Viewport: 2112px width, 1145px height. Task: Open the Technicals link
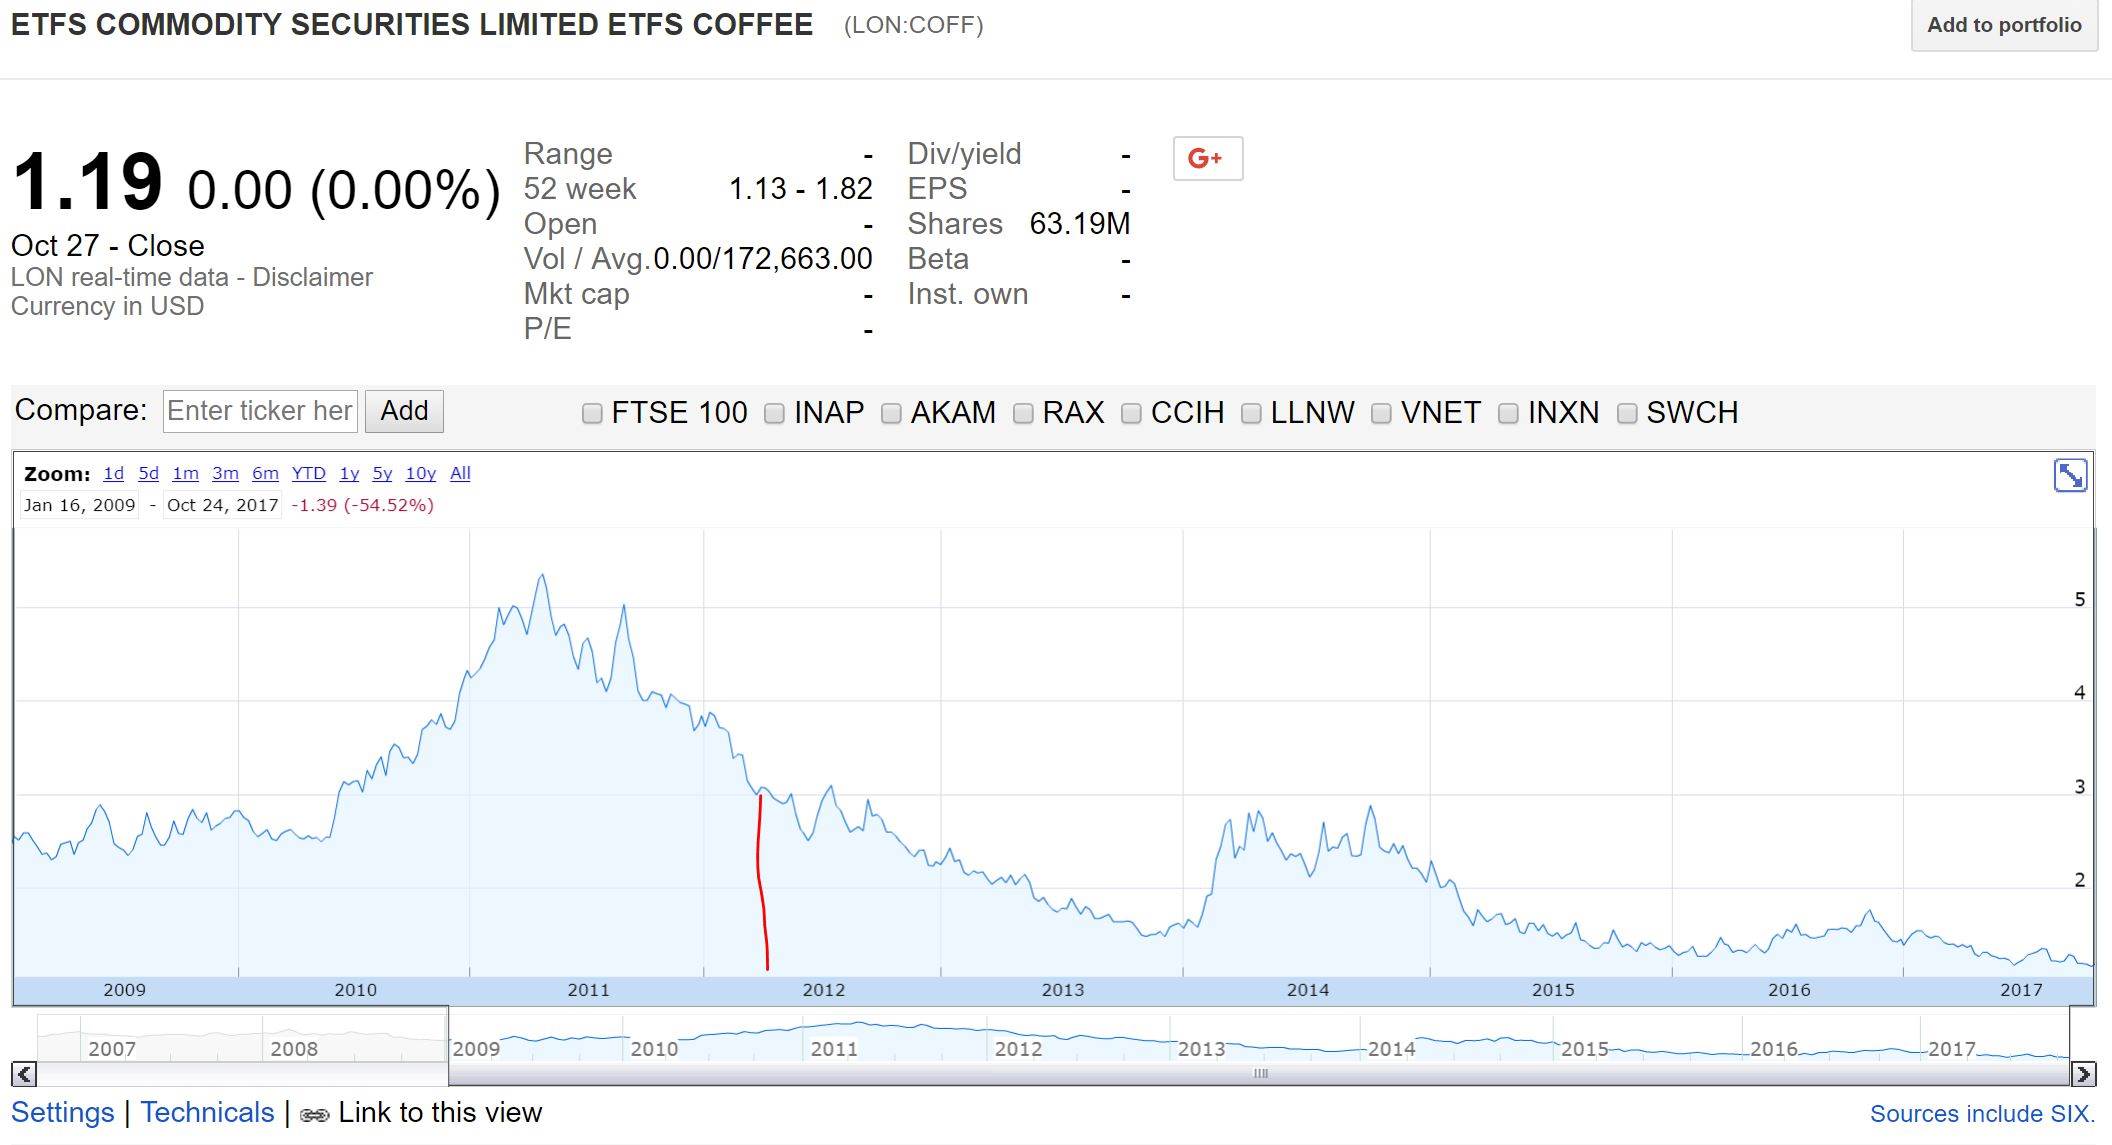207,1112
